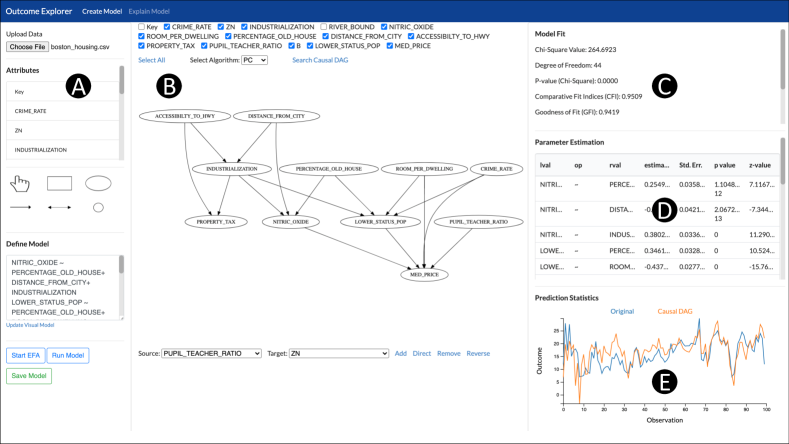Click the Start EFA button
789x444 pixels.
(26, 355)
